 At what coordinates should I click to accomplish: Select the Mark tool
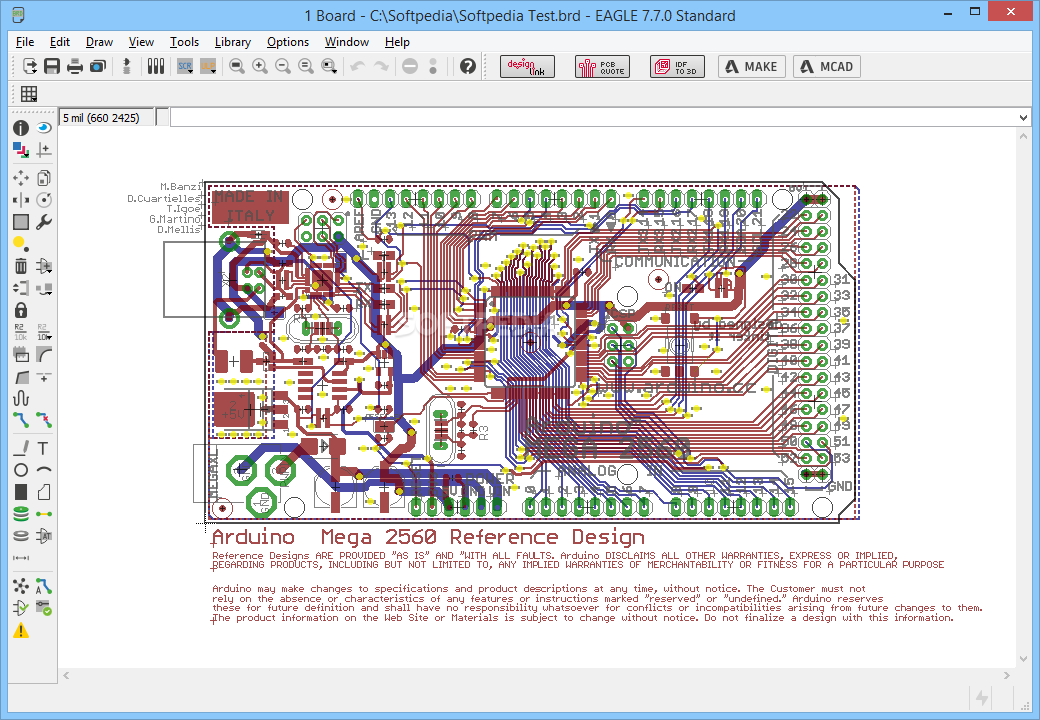44,150
